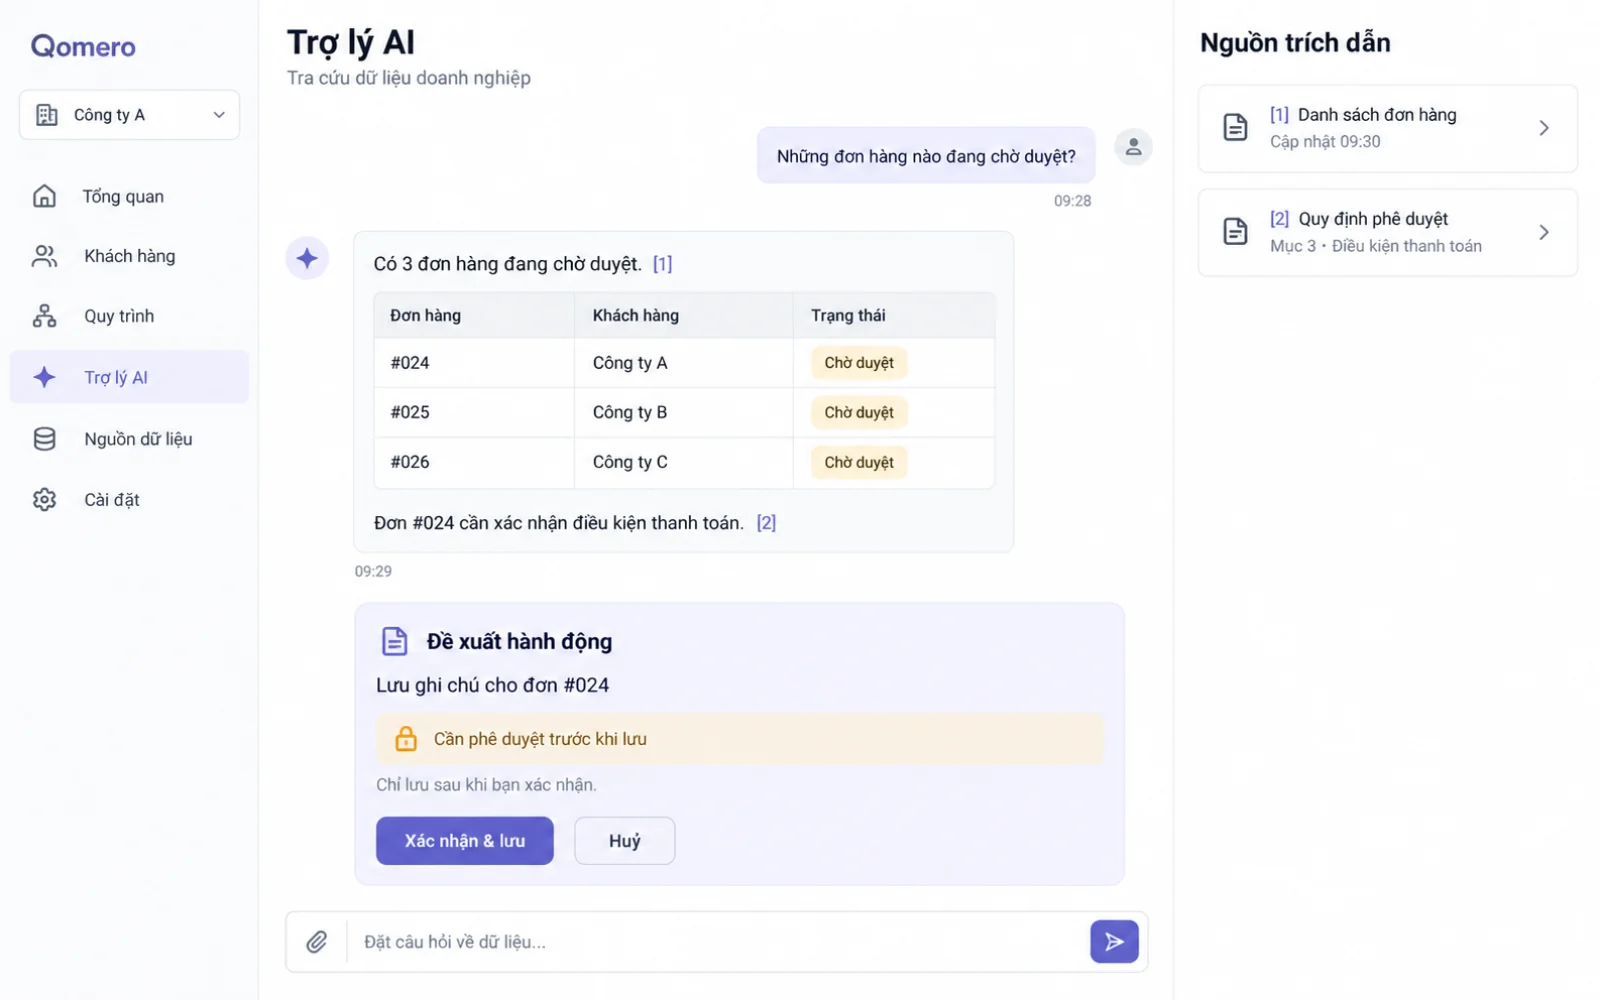Click the Đơn hàng column header

pyautogui.click(x=474, y=315)
